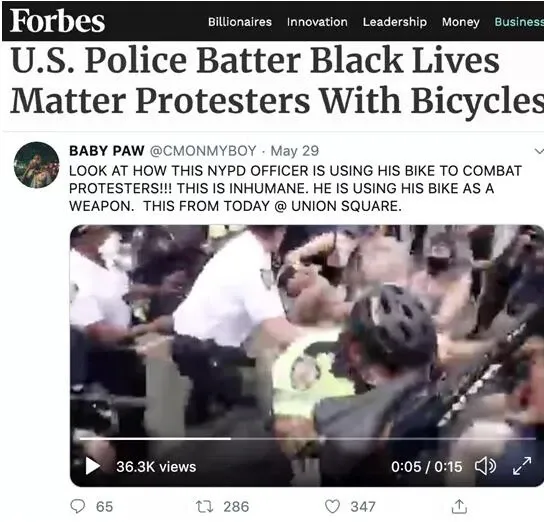544x522 pixels.
Task: Go to the Leadership section
Action: coord(395,22)
